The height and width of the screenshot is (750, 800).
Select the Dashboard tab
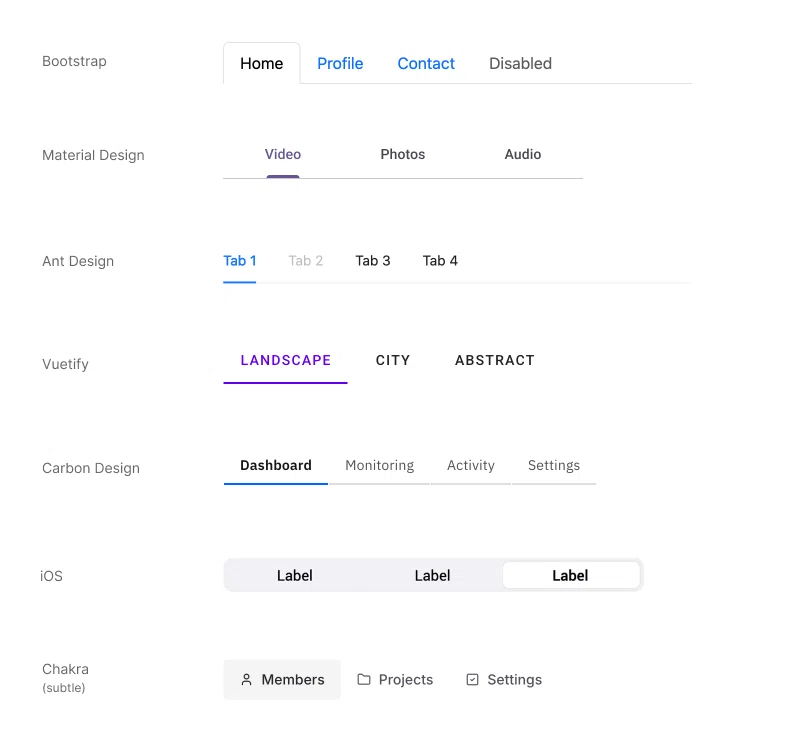tap(276, 465)
